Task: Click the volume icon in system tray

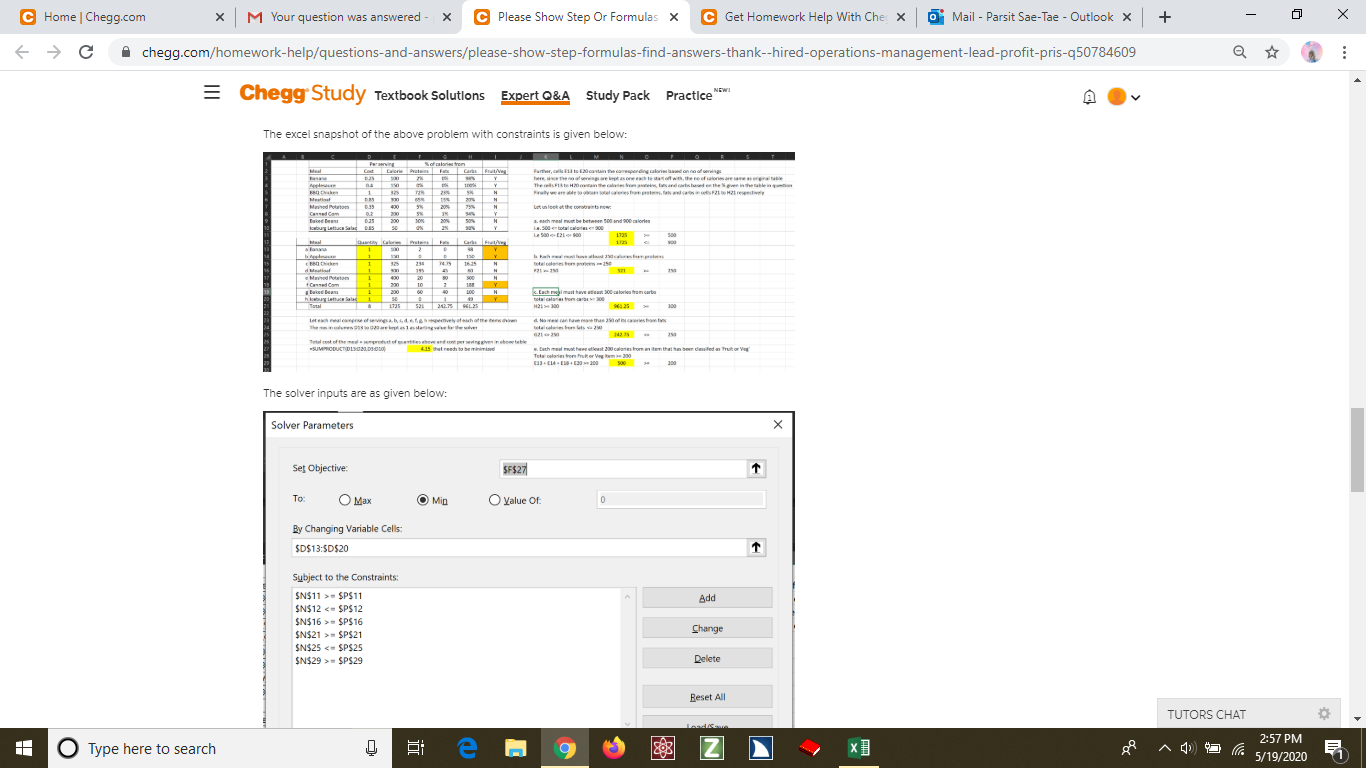Action: coord(1189,748)
